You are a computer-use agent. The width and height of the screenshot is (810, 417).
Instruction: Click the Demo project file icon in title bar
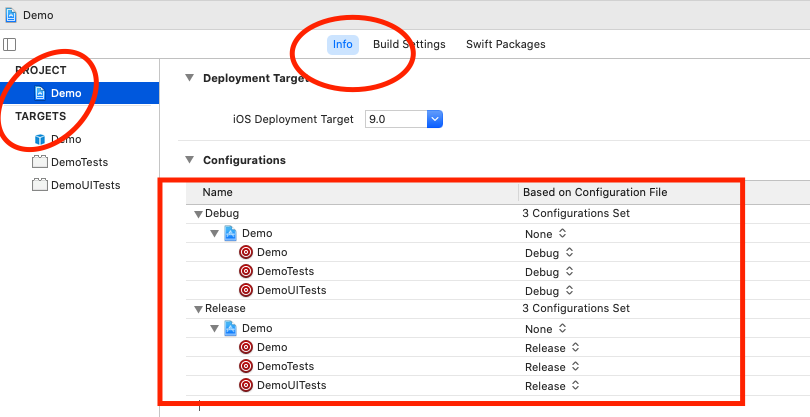(x=10, y=16)
